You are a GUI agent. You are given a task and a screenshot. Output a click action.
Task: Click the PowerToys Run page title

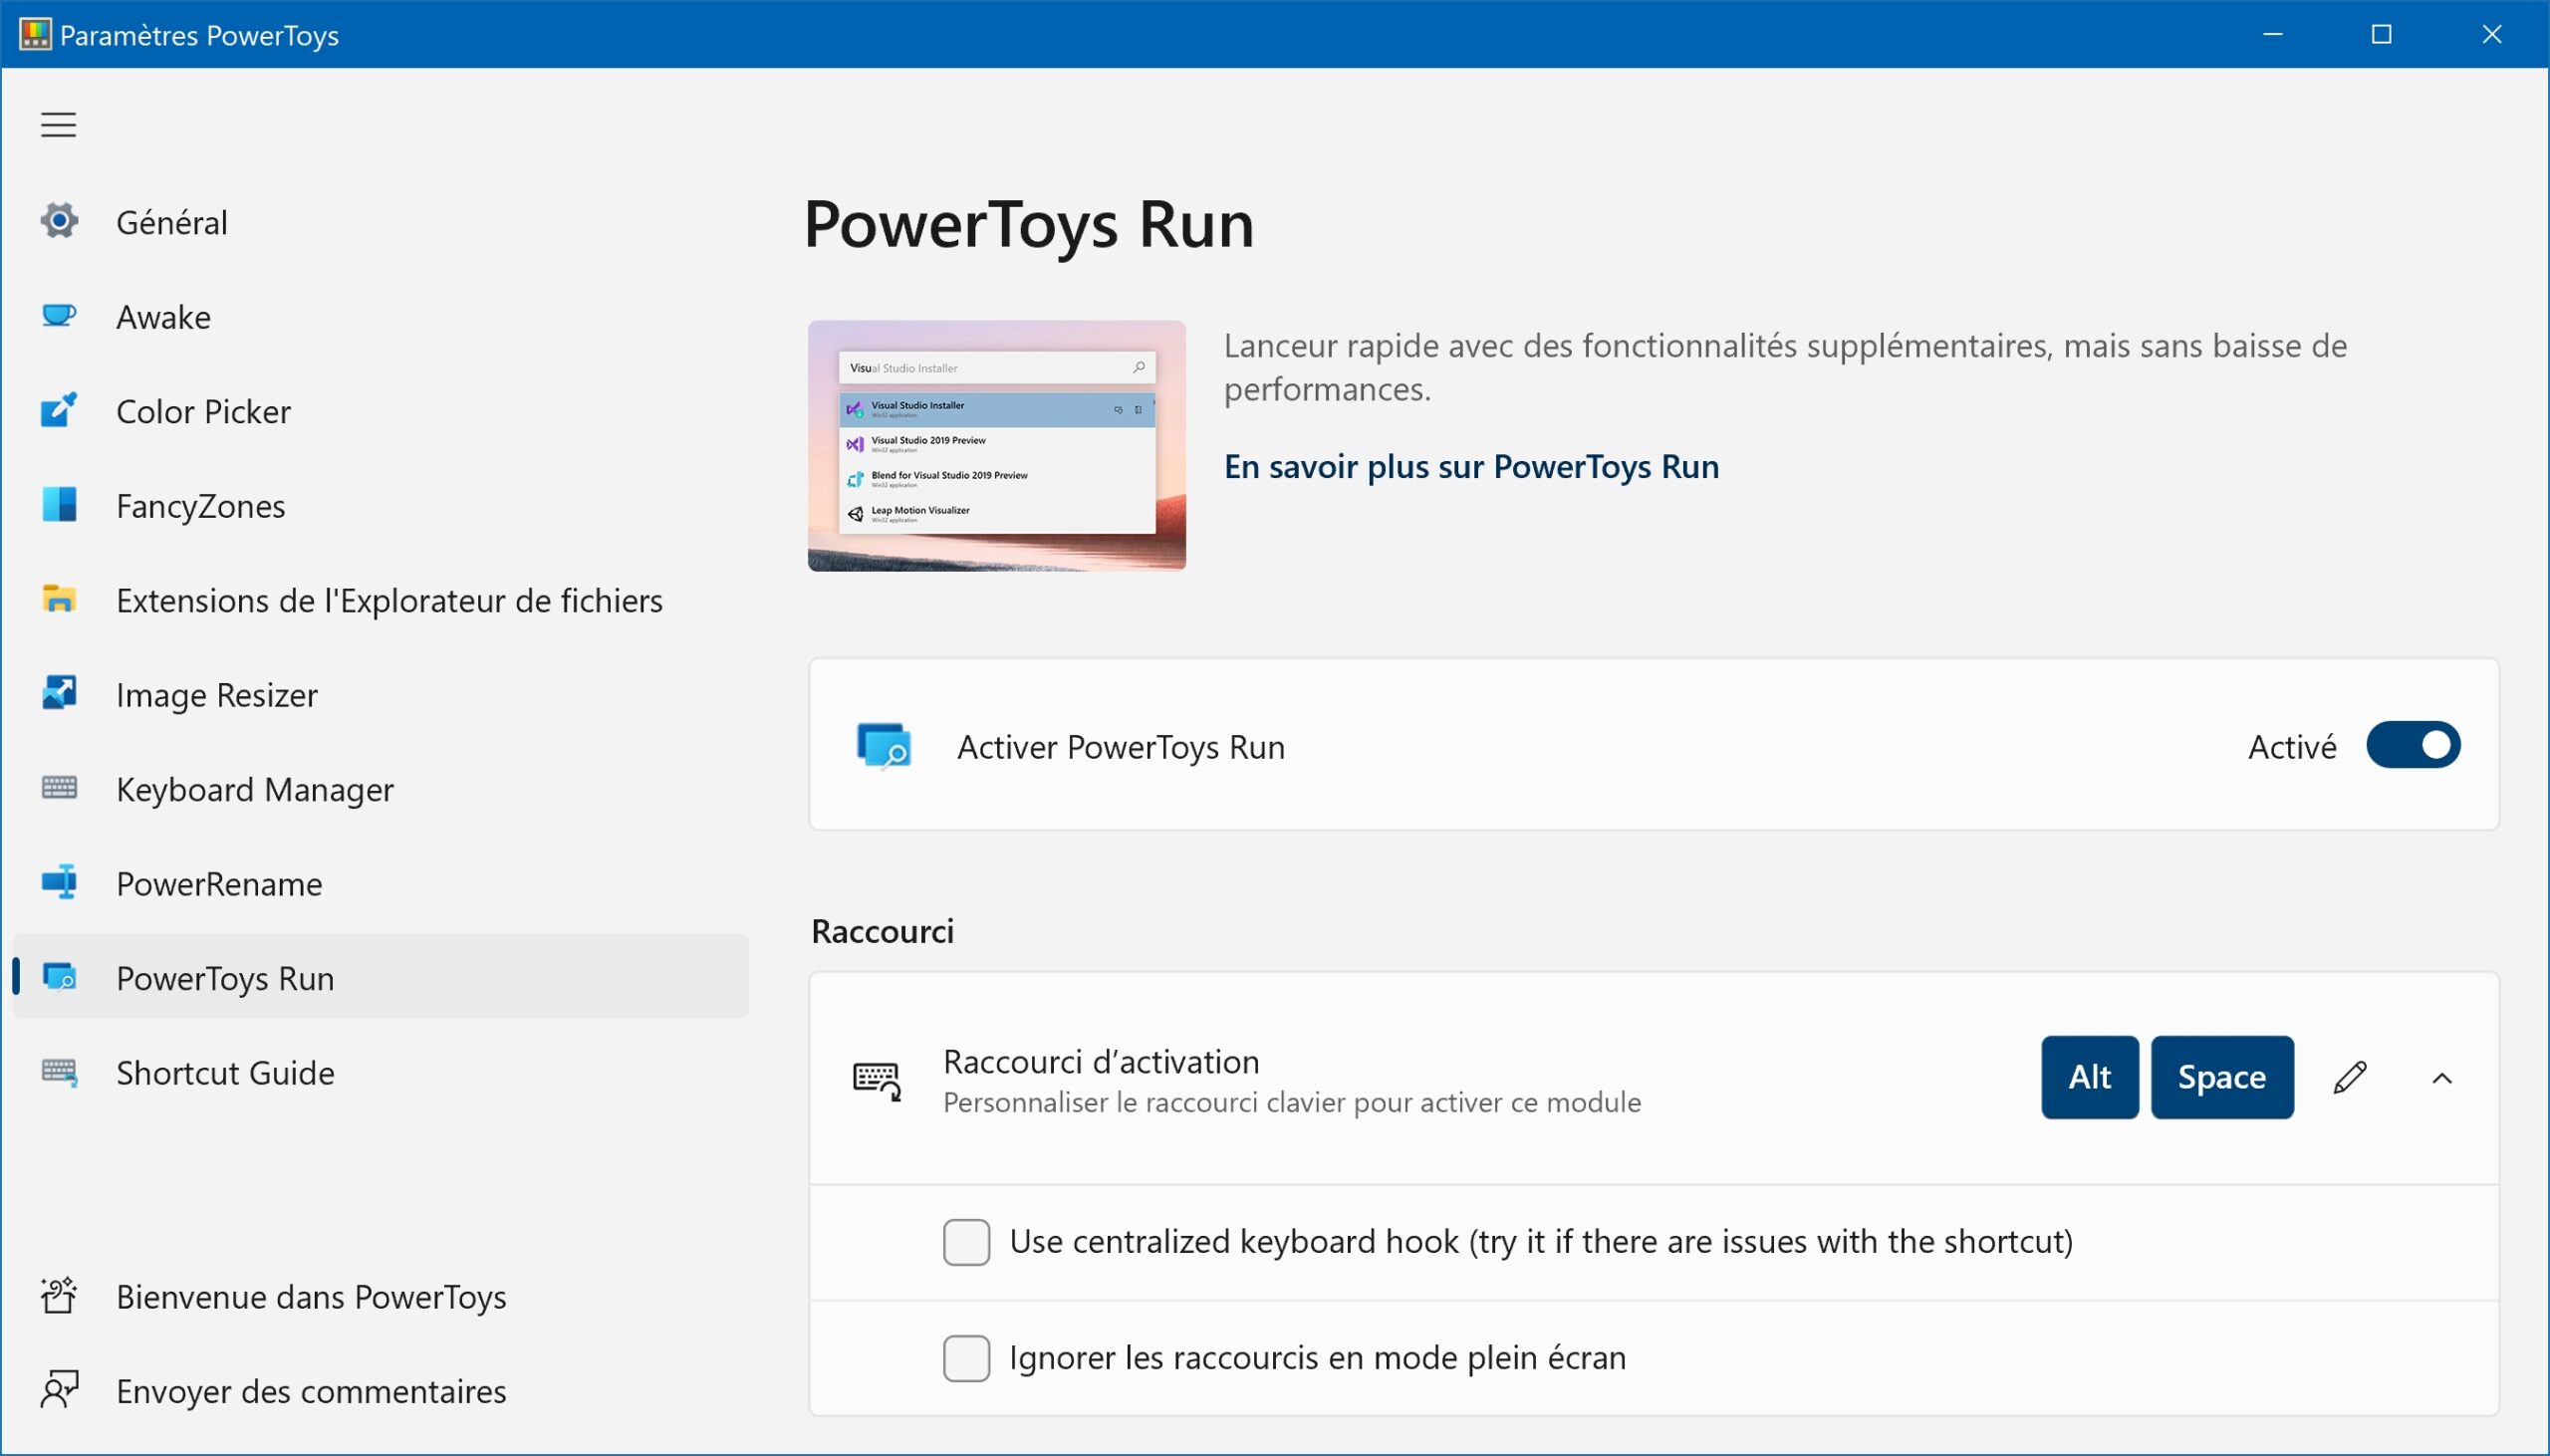pos(1029,224)
